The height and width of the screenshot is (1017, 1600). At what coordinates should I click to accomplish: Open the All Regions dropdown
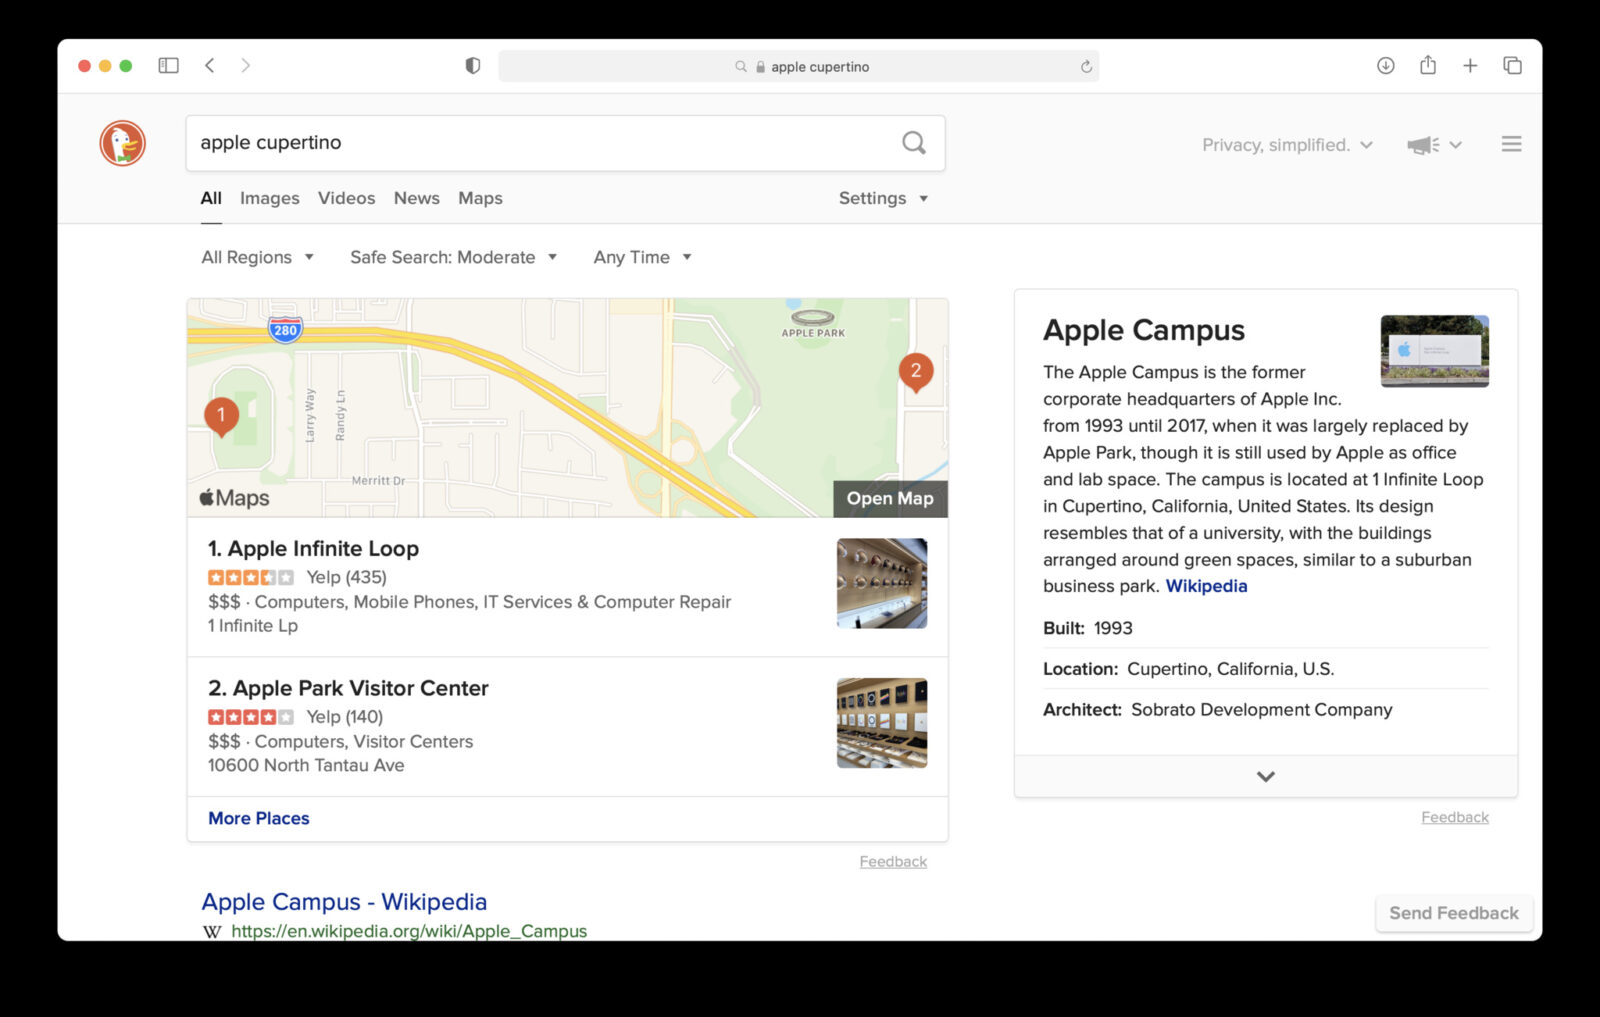(x=257, y=257)
